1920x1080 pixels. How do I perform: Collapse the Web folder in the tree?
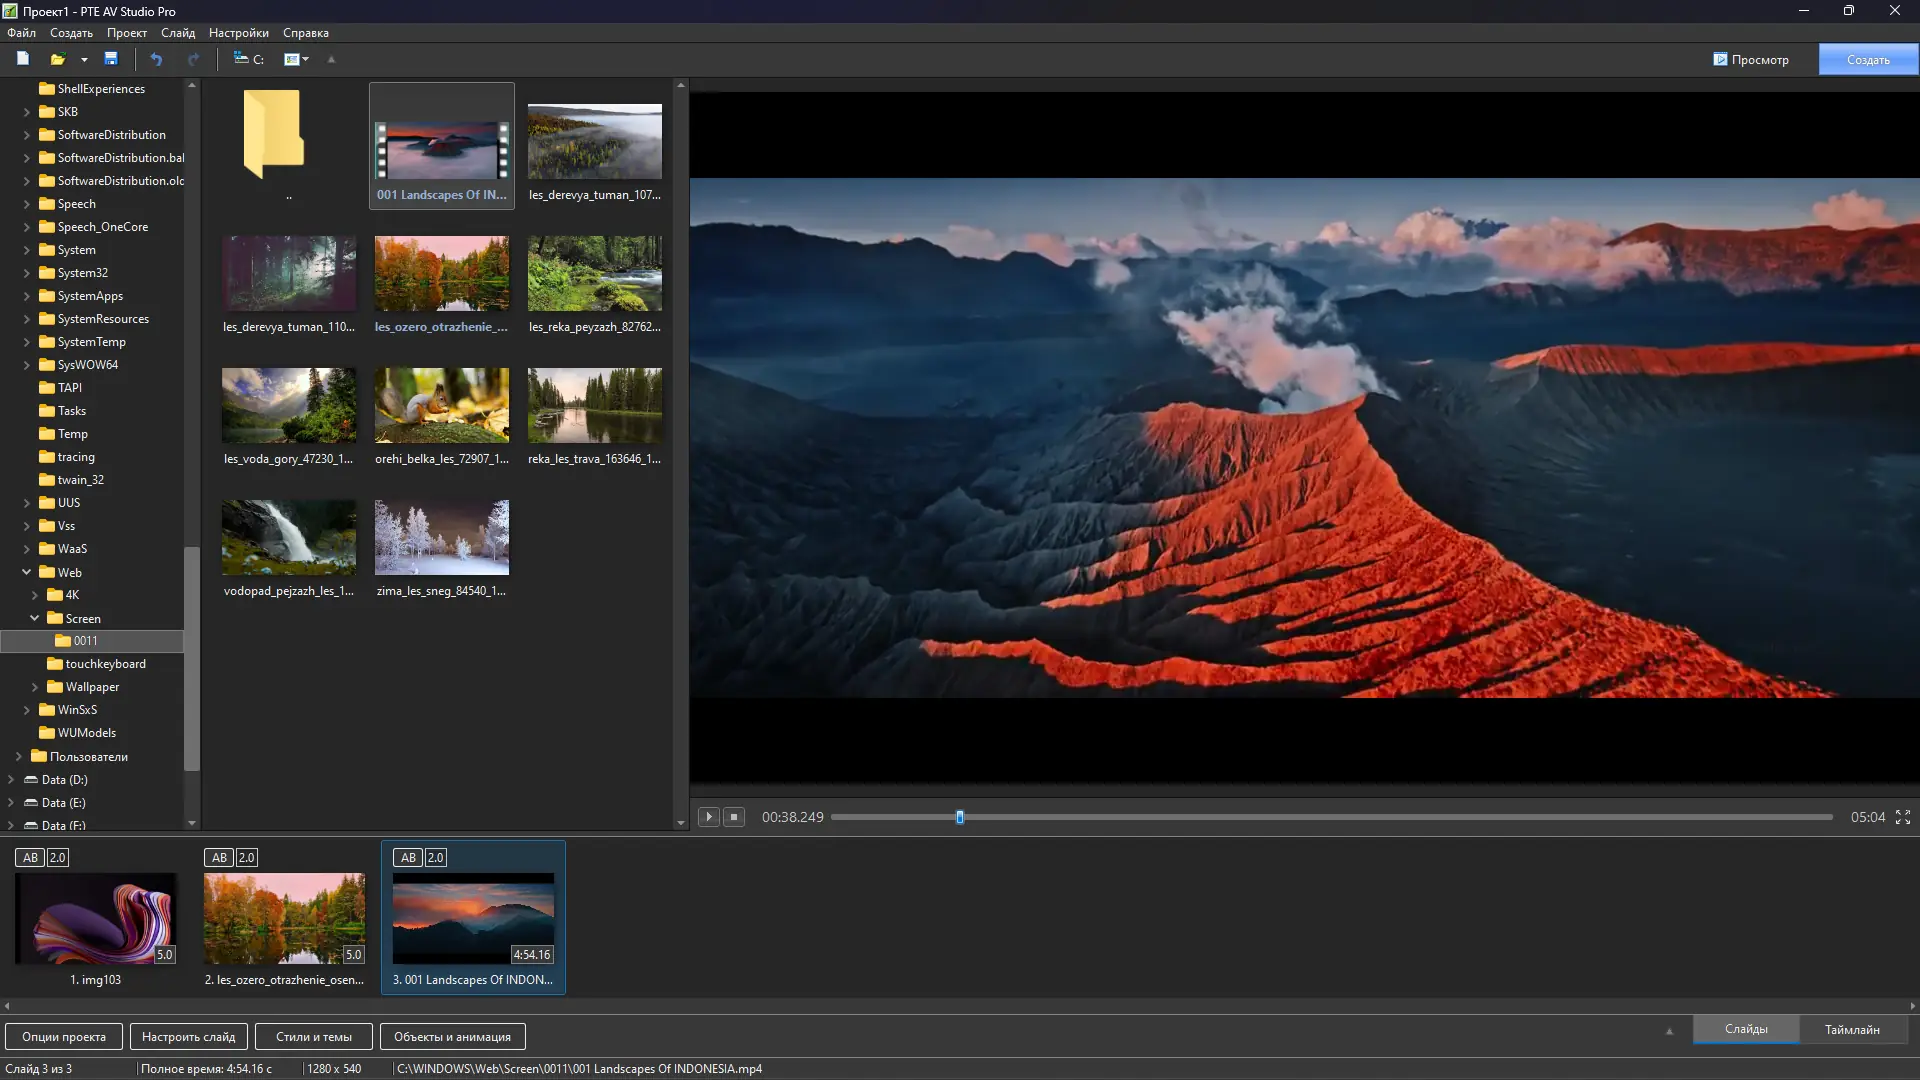coord(27,572)
